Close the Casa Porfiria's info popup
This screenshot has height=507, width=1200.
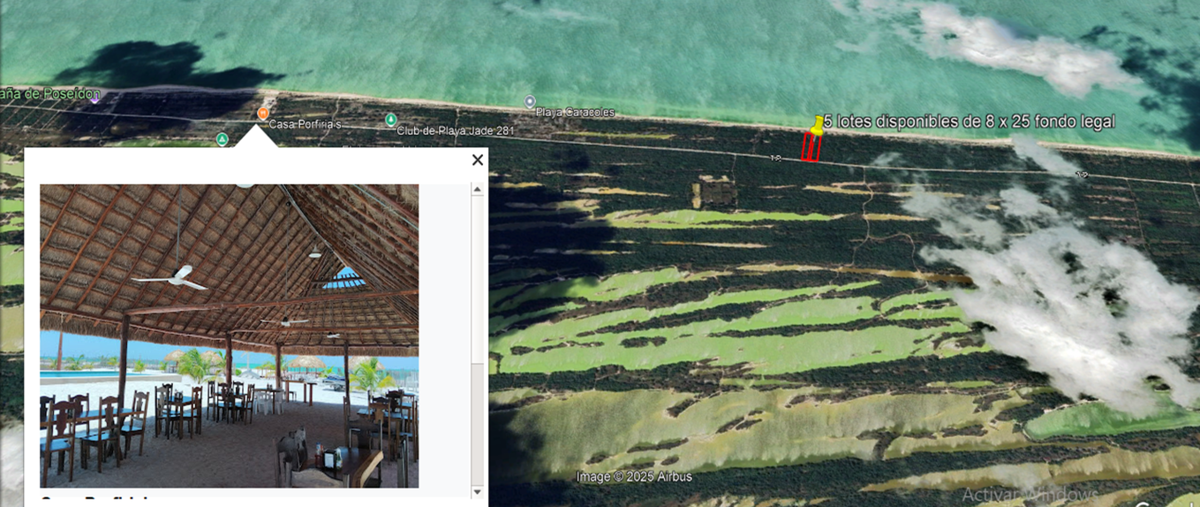[477, 160]
